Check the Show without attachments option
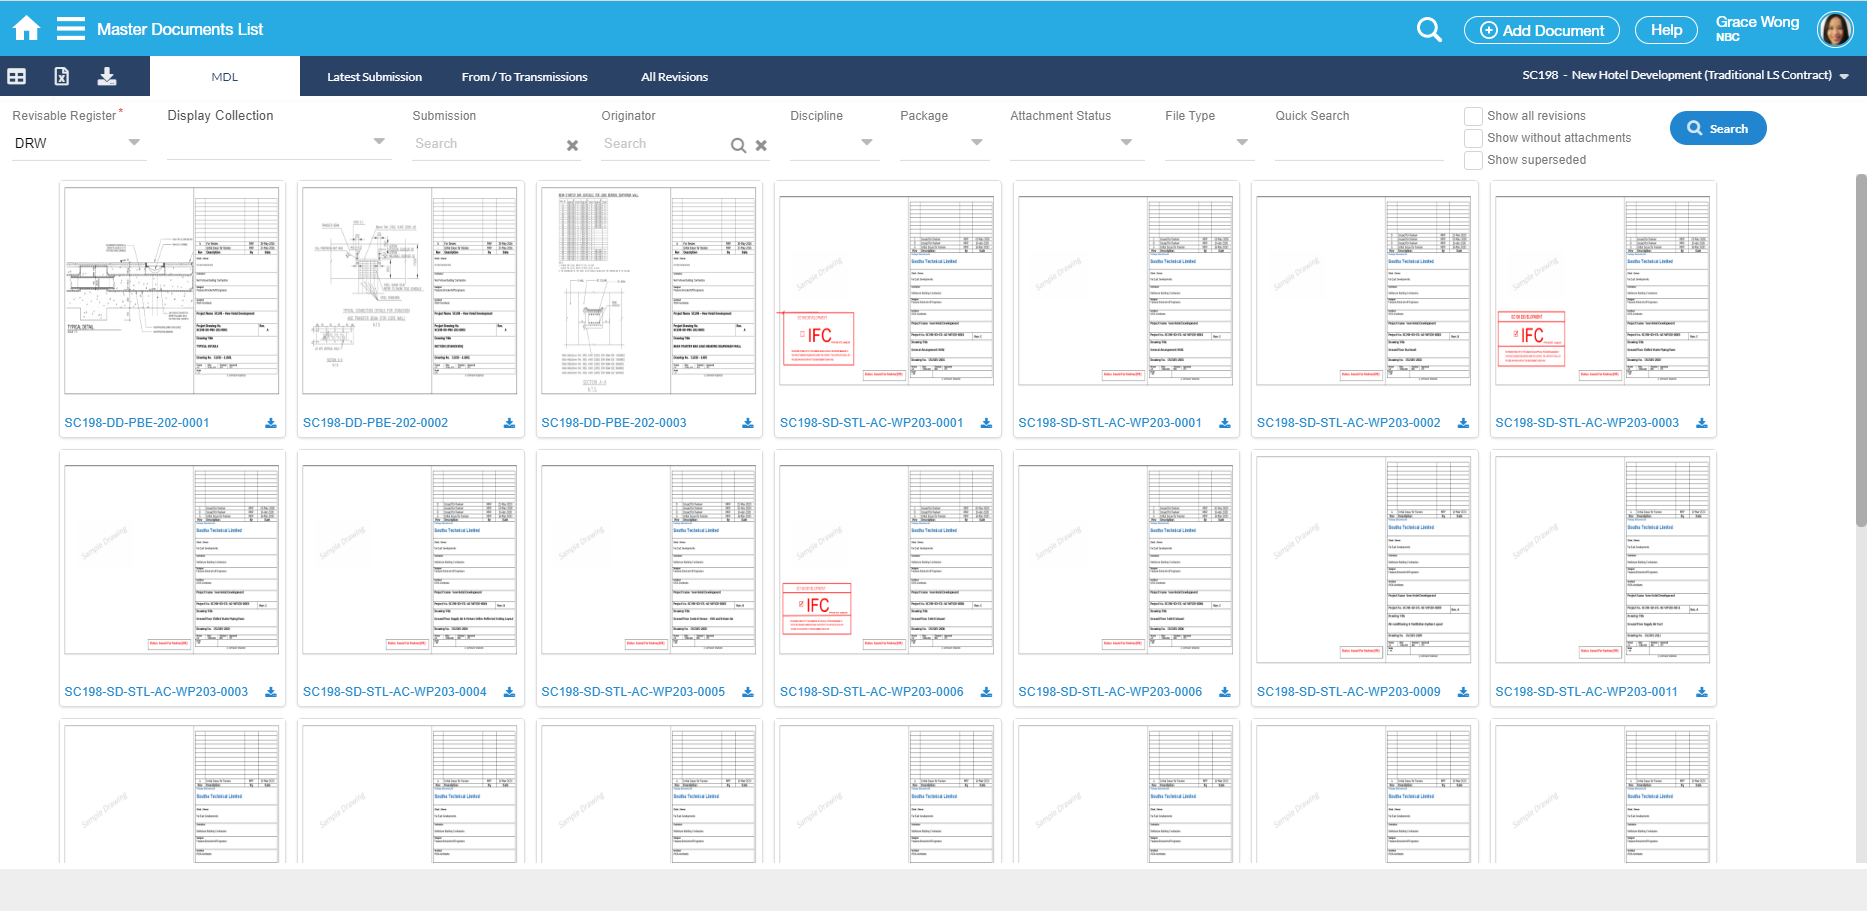 tap(1472, 138)
